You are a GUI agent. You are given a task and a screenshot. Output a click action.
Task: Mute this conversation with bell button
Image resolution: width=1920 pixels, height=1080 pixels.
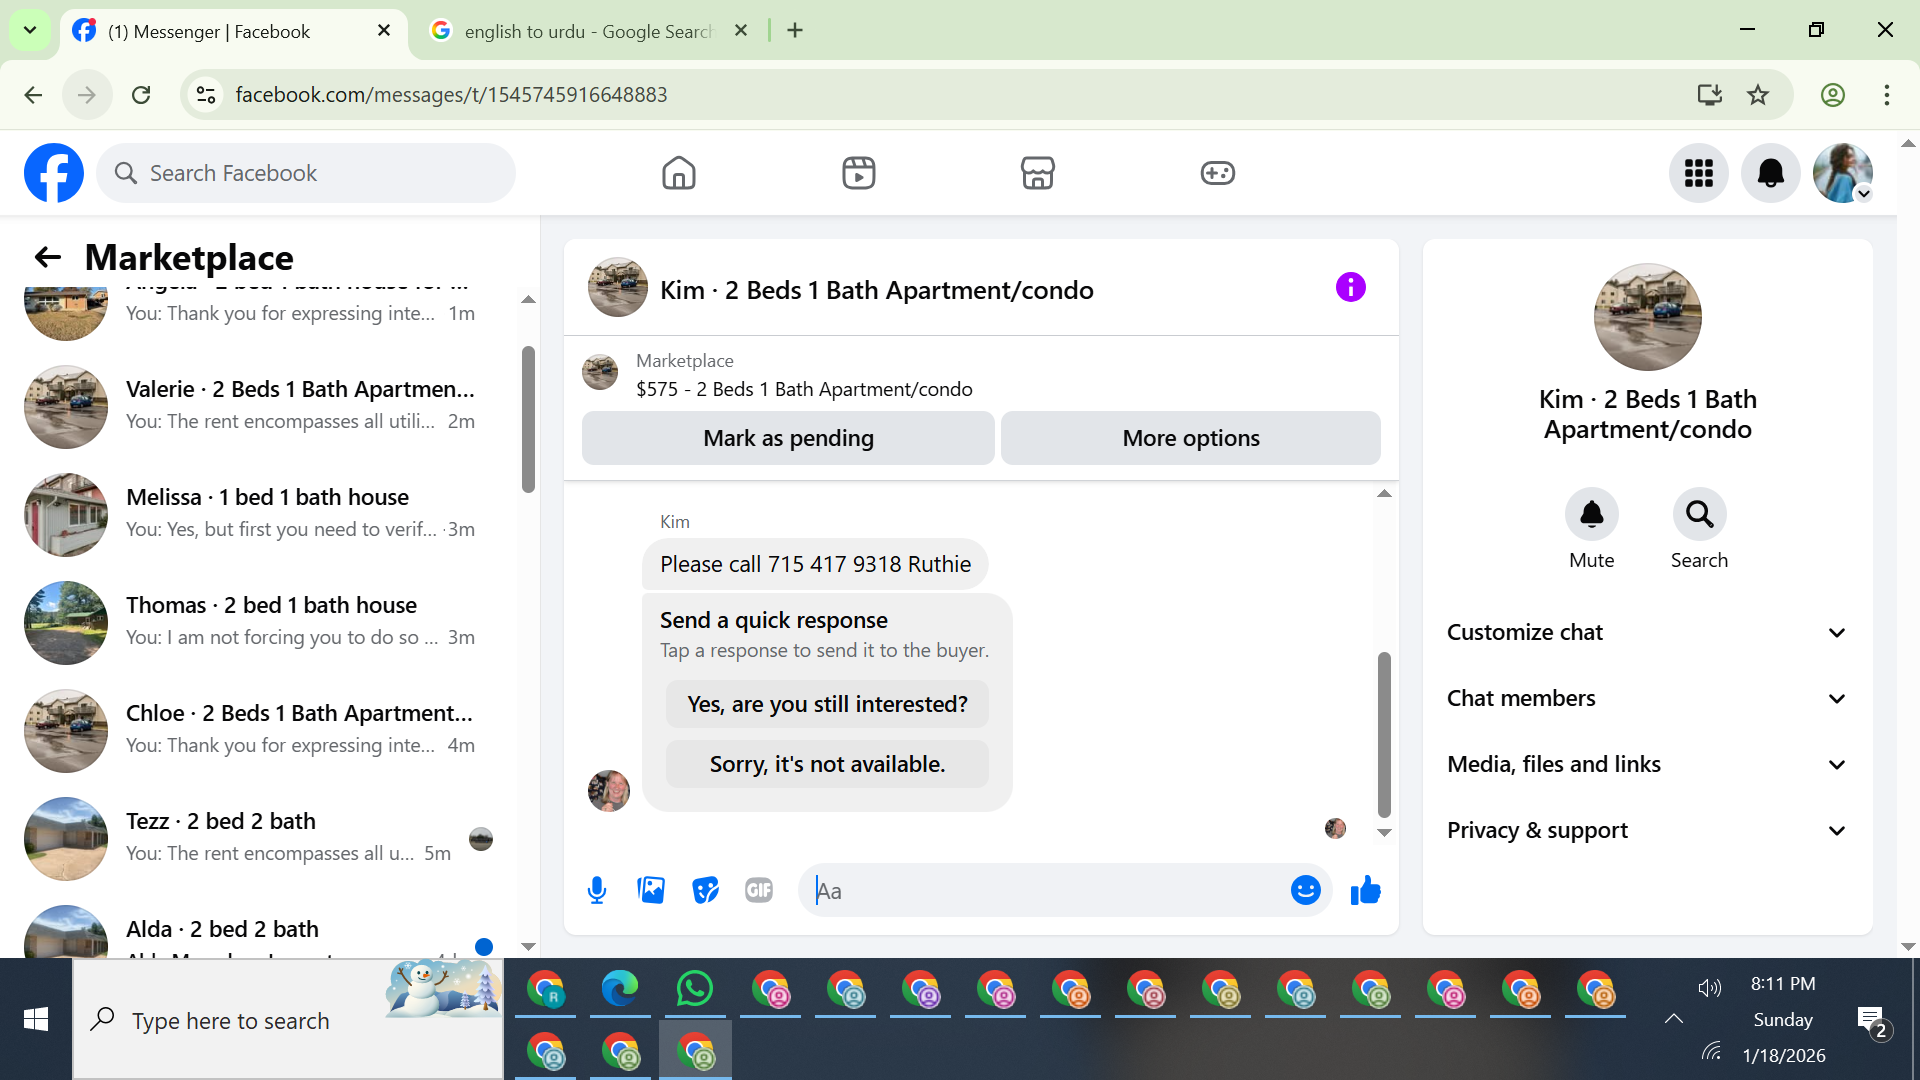coord(1591,515)
